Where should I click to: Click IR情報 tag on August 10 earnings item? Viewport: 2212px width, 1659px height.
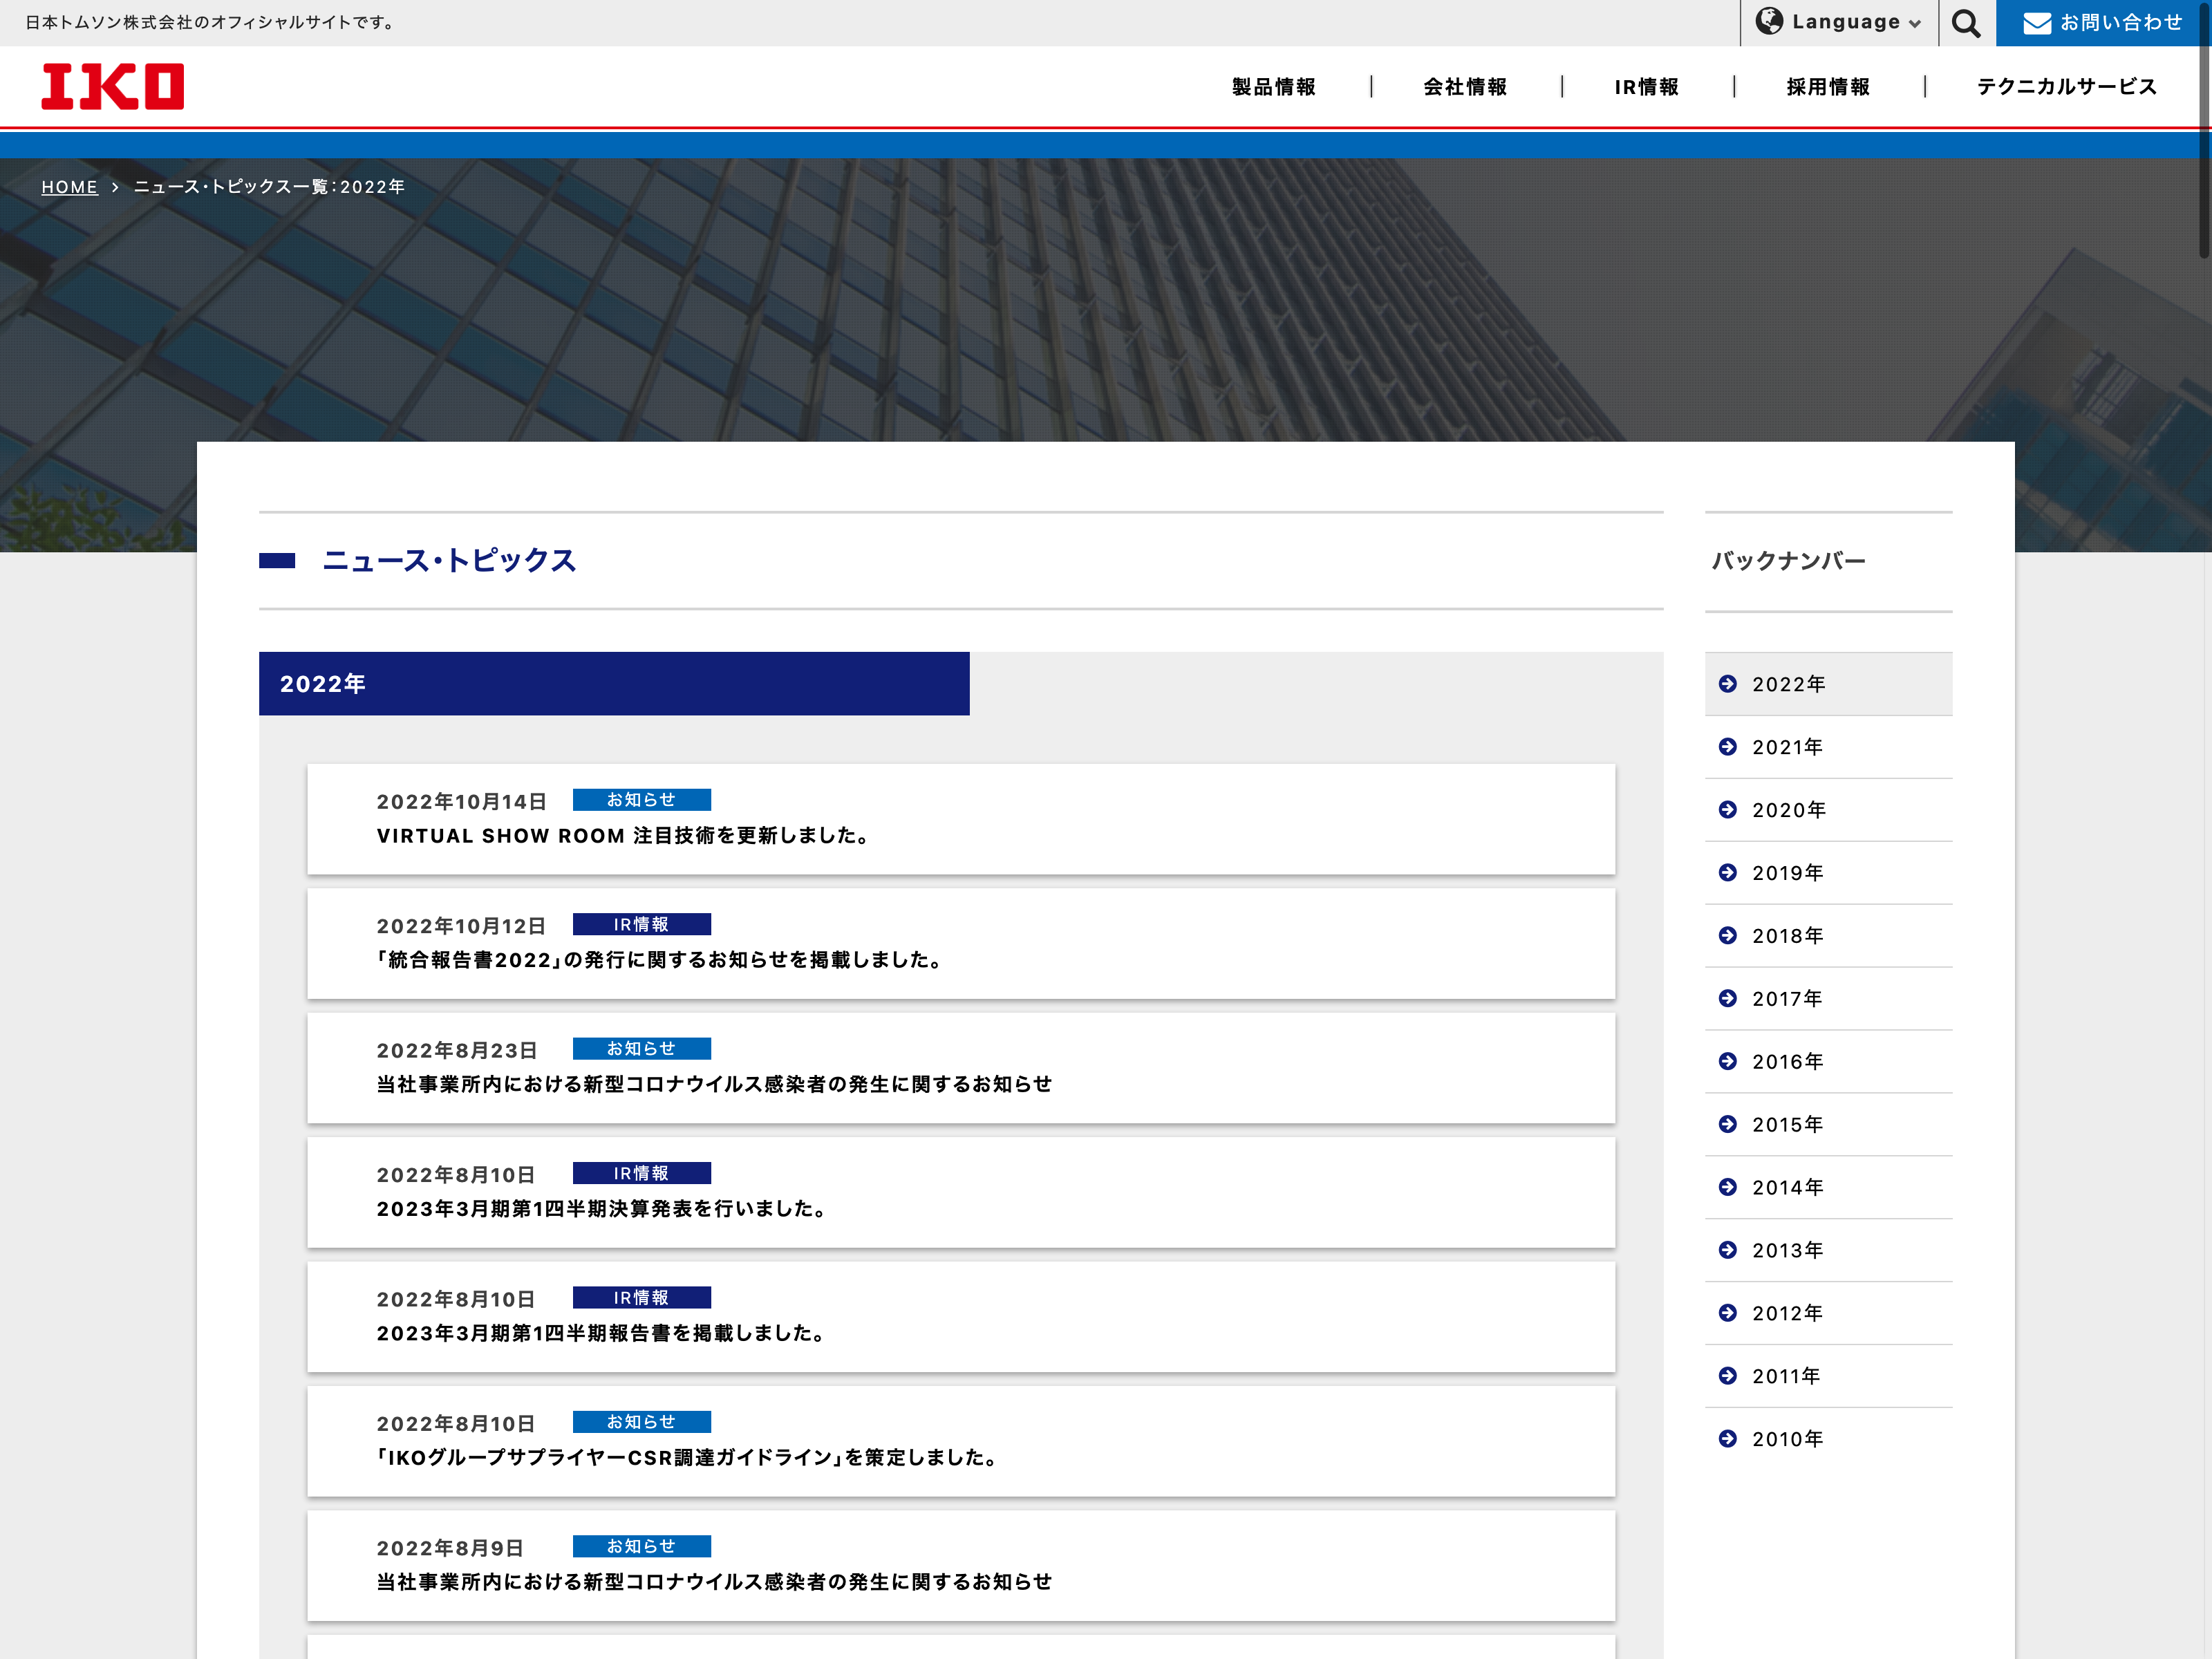point(641,1173)
